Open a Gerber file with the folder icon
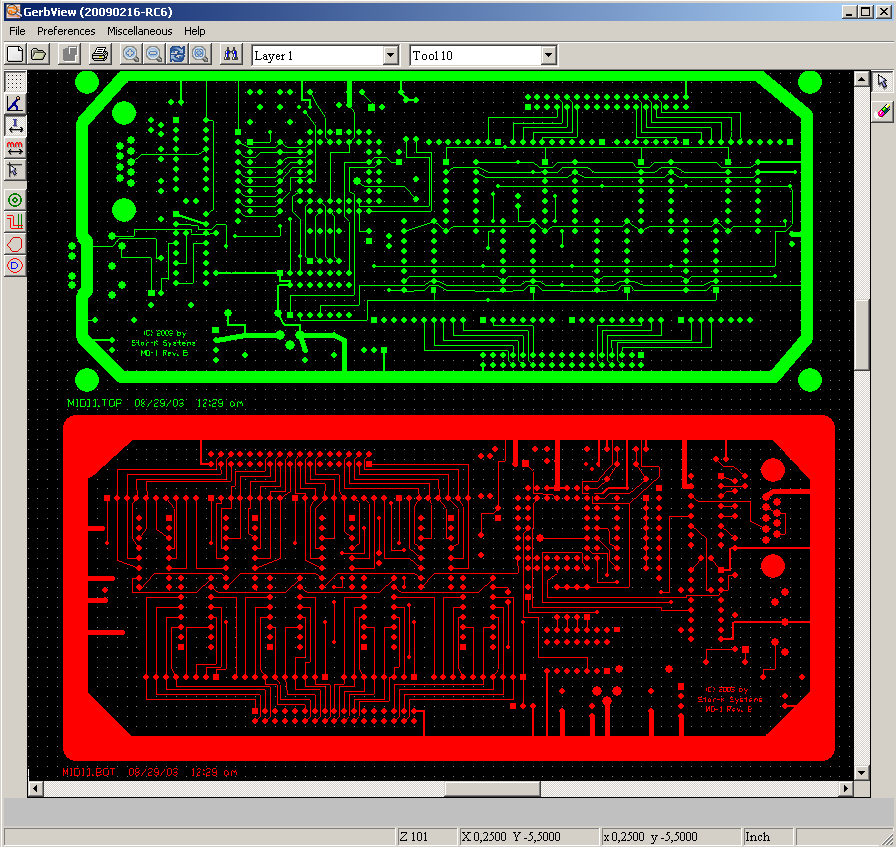 point(38,55)
